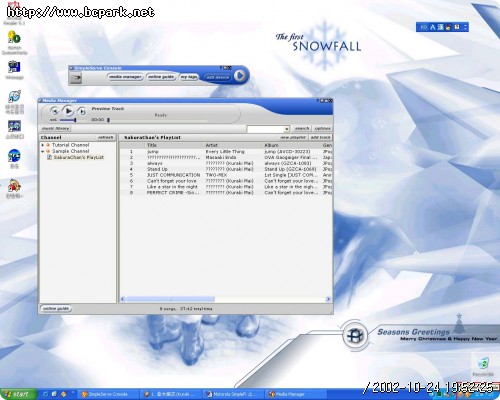Viewport: 500px width, 400px height.
Task: Click the next track button in Media Manager
Action: [x=82, y=111]
